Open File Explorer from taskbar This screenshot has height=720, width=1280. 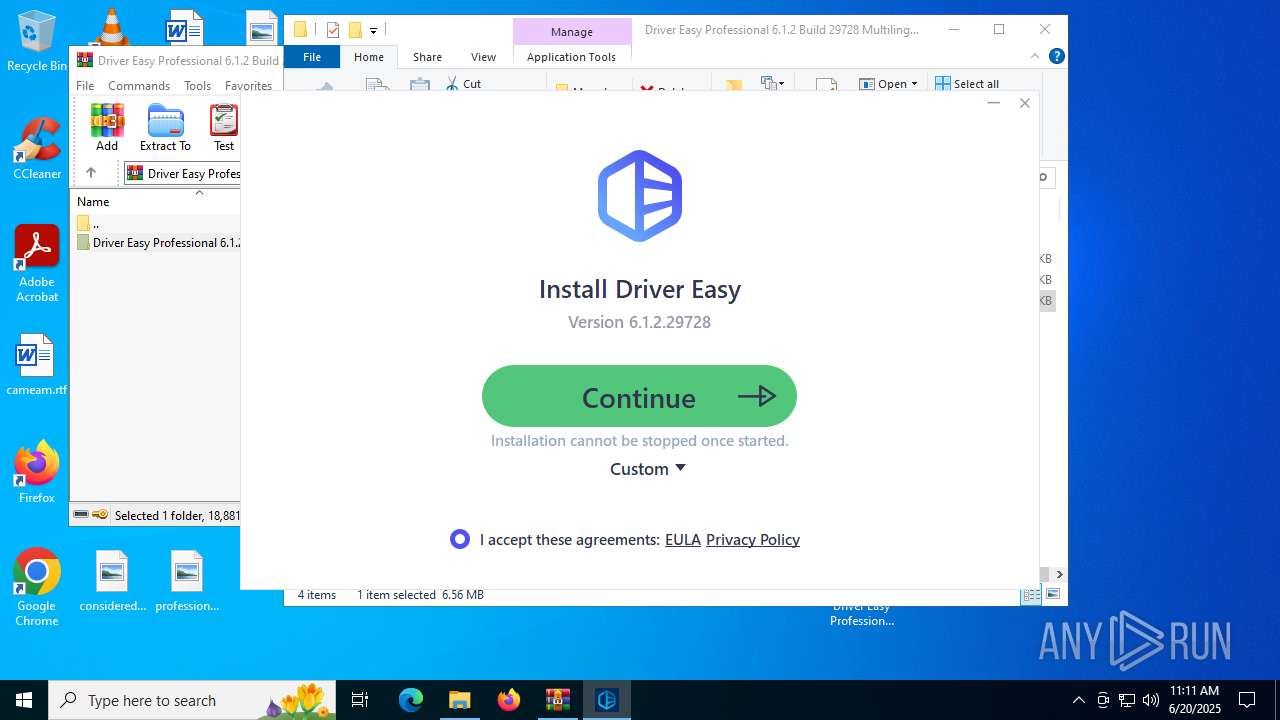tap(459, 700)
